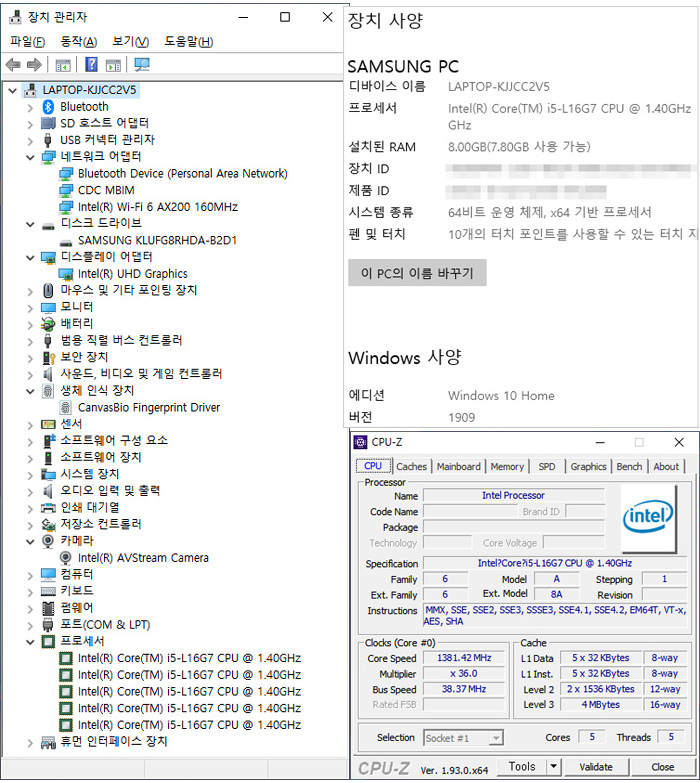Click the Core Speed value 1381.42 MHz

pos(464,658)
